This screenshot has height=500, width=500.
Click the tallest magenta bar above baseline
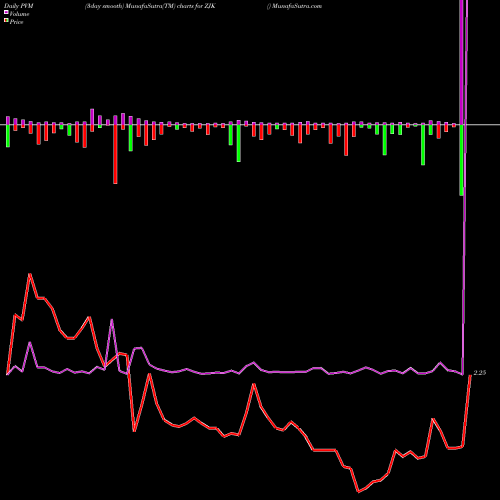[x=92, y=117]
